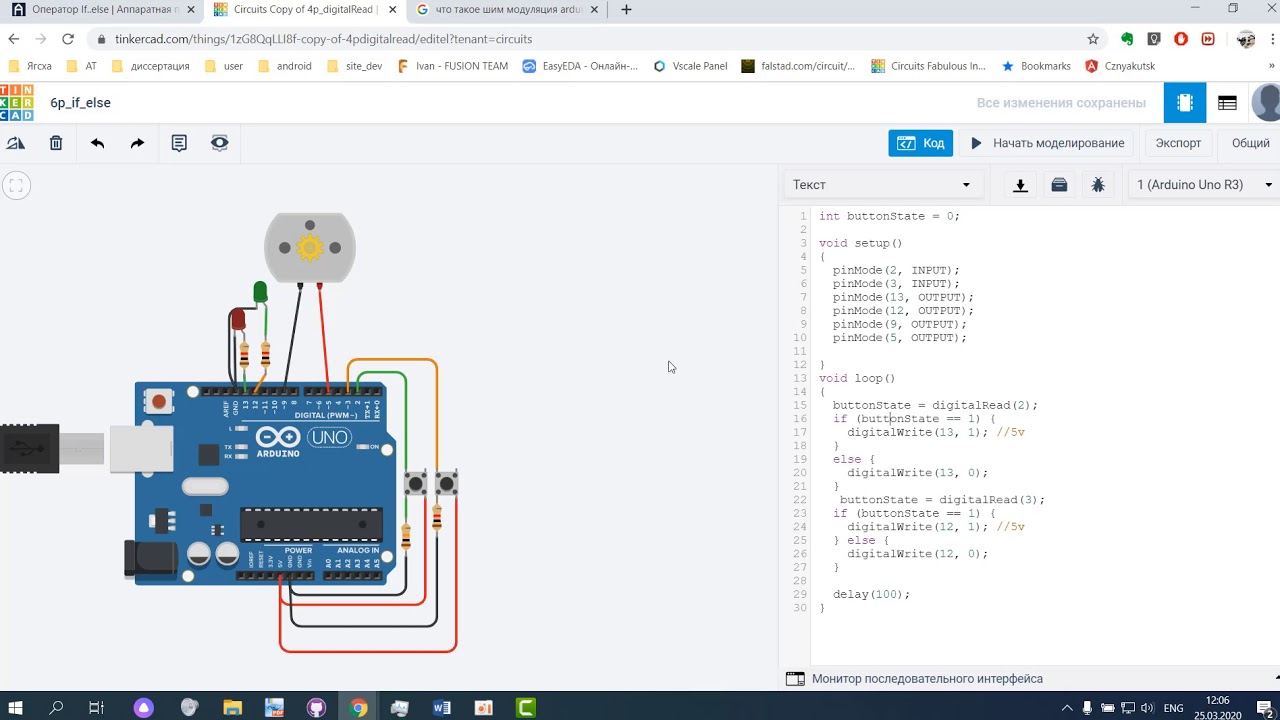Open component list table view
The width and height of the screenshot is (1280, 720).
(1227, 103)
